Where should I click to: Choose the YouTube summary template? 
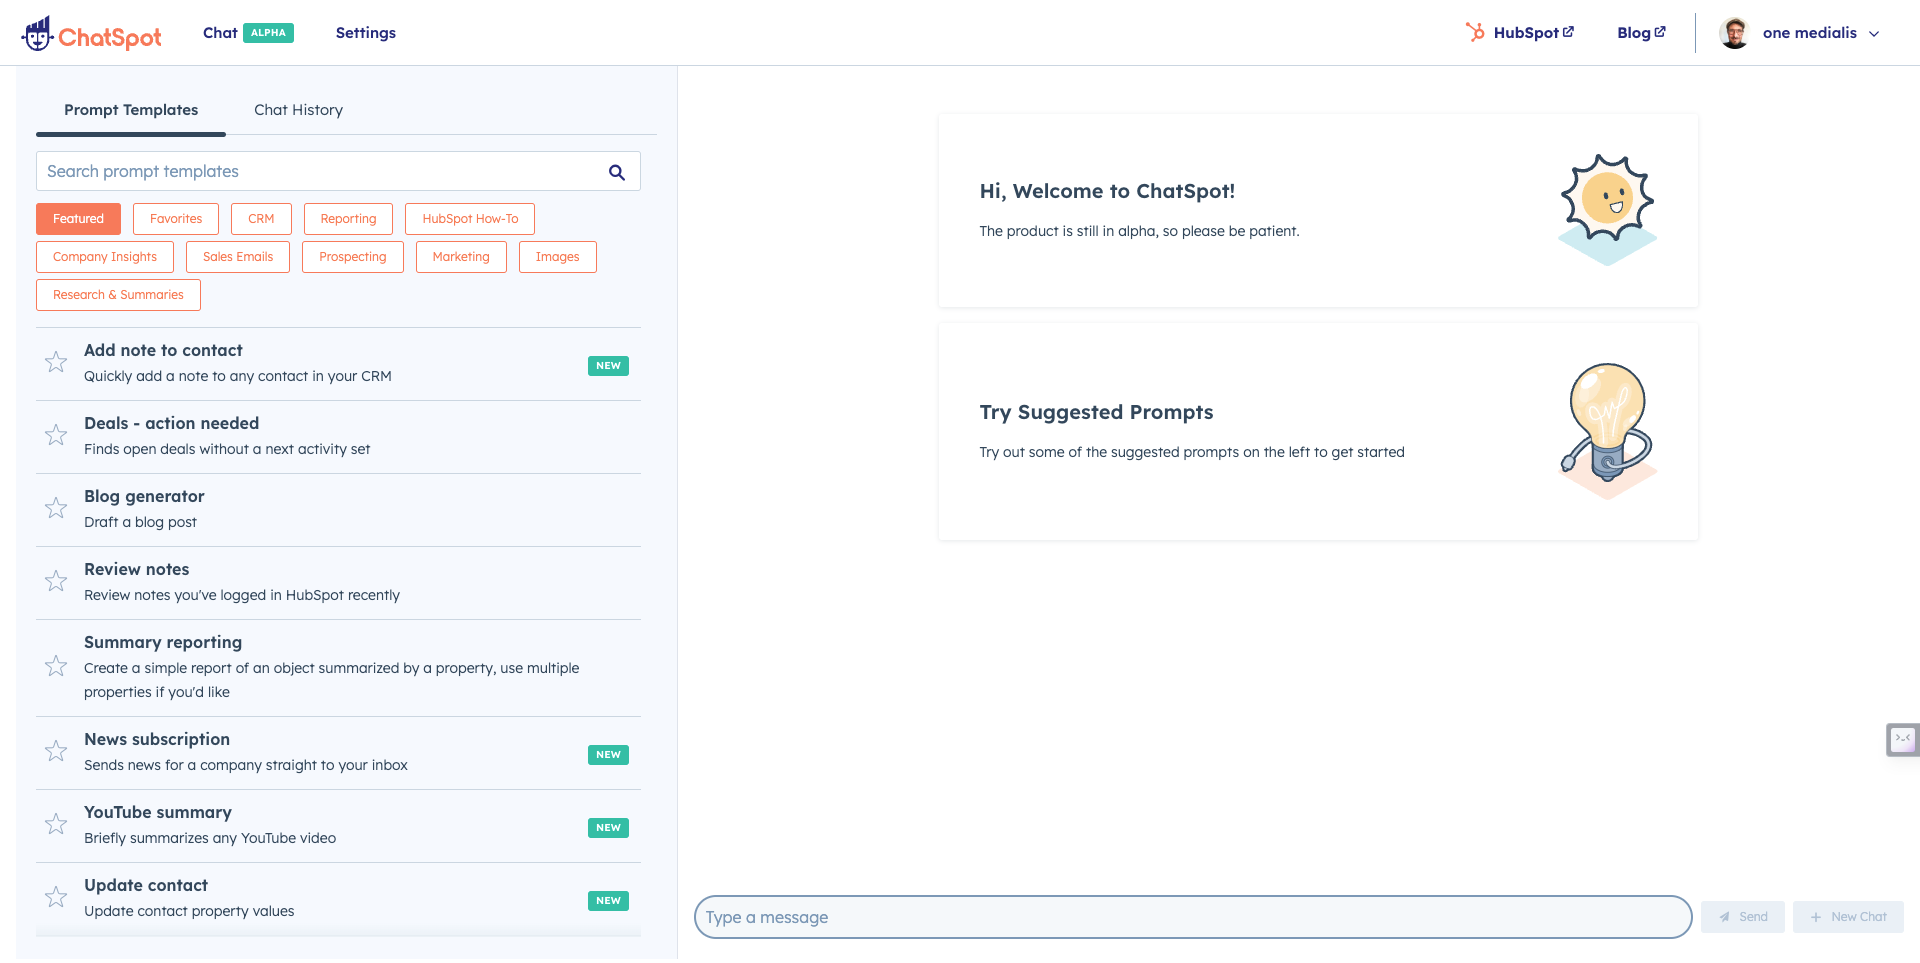coord(338,826)
